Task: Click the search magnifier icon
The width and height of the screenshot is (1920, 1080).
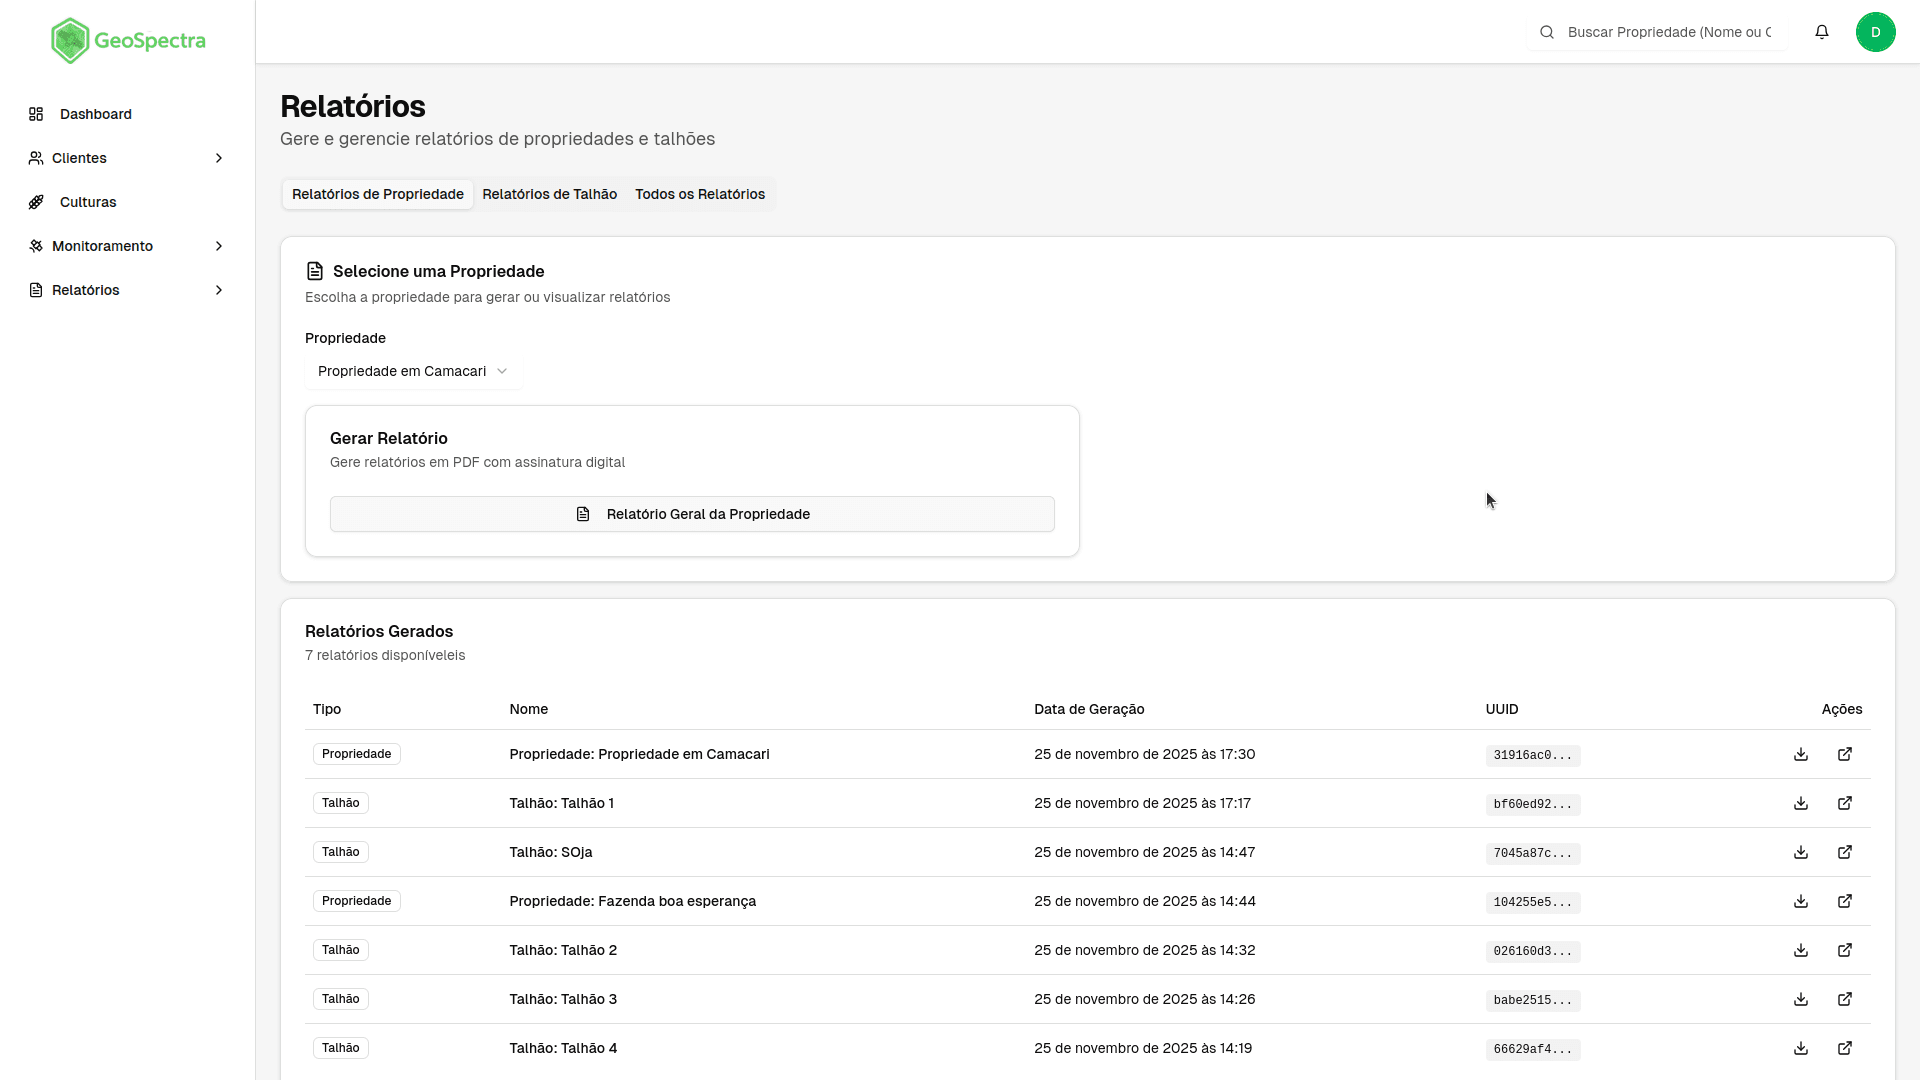Action: pos(1547,32)
